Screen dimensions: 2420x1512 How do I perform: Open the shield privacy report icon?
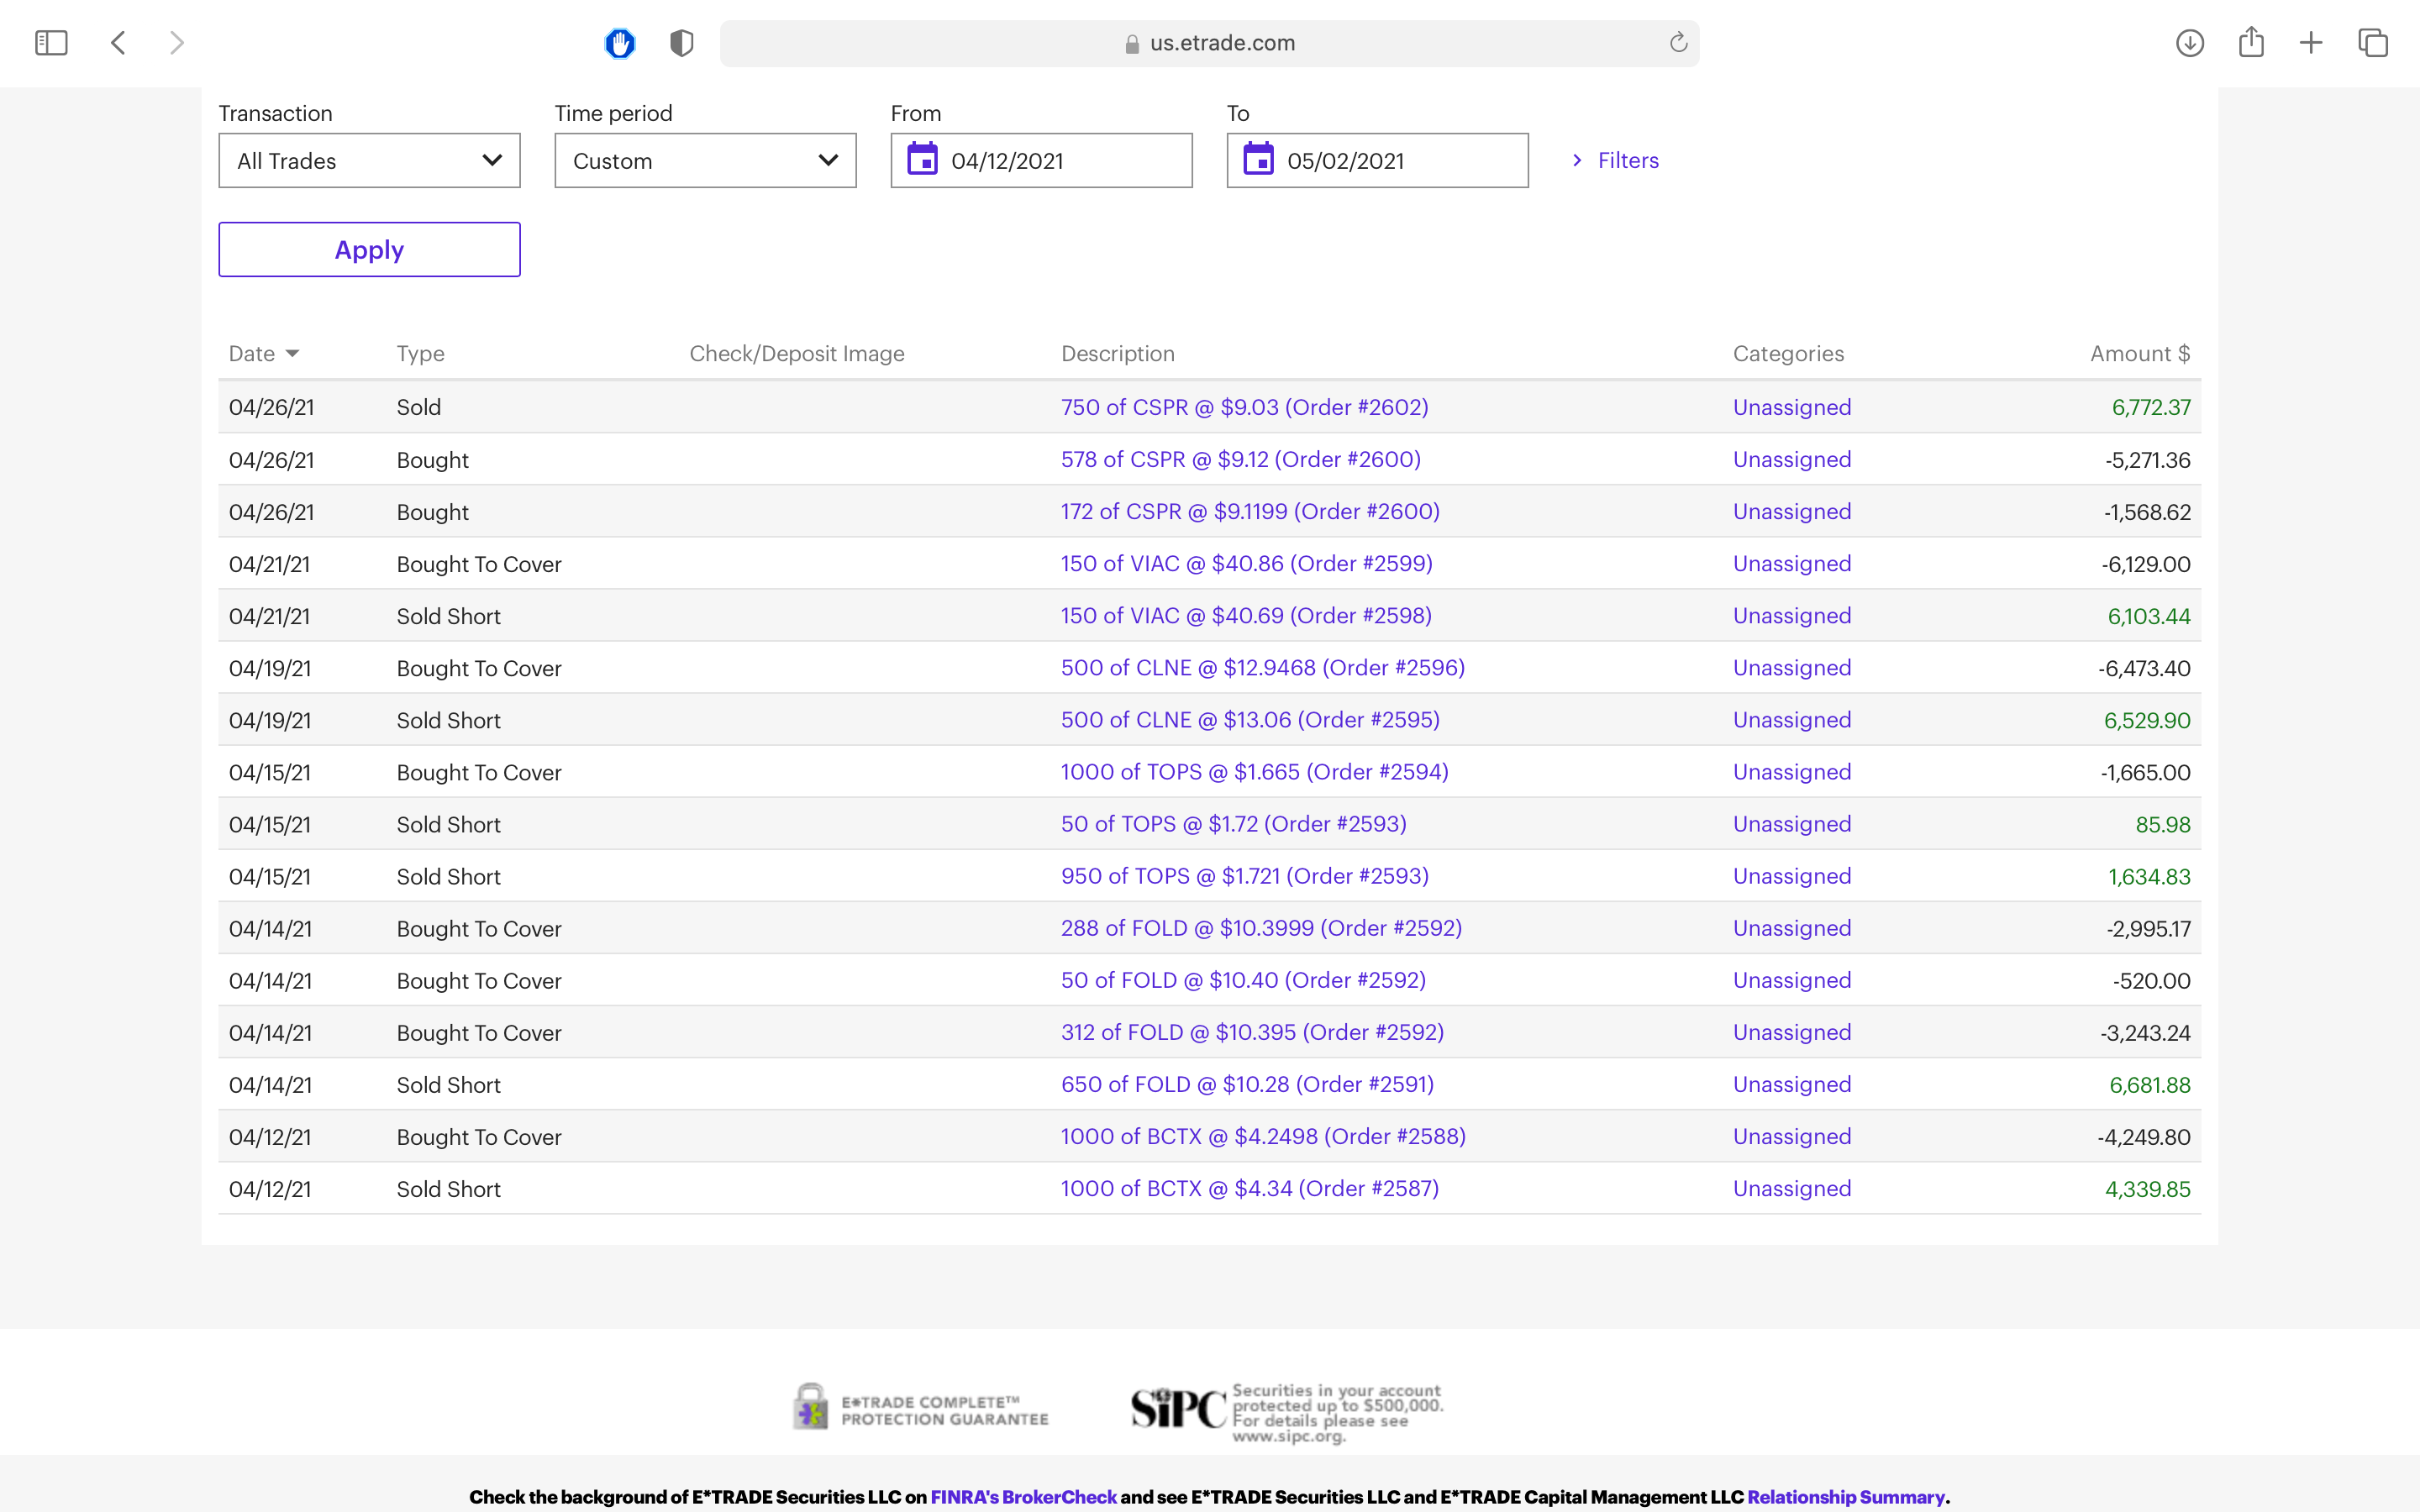click(x=681, y=43)
